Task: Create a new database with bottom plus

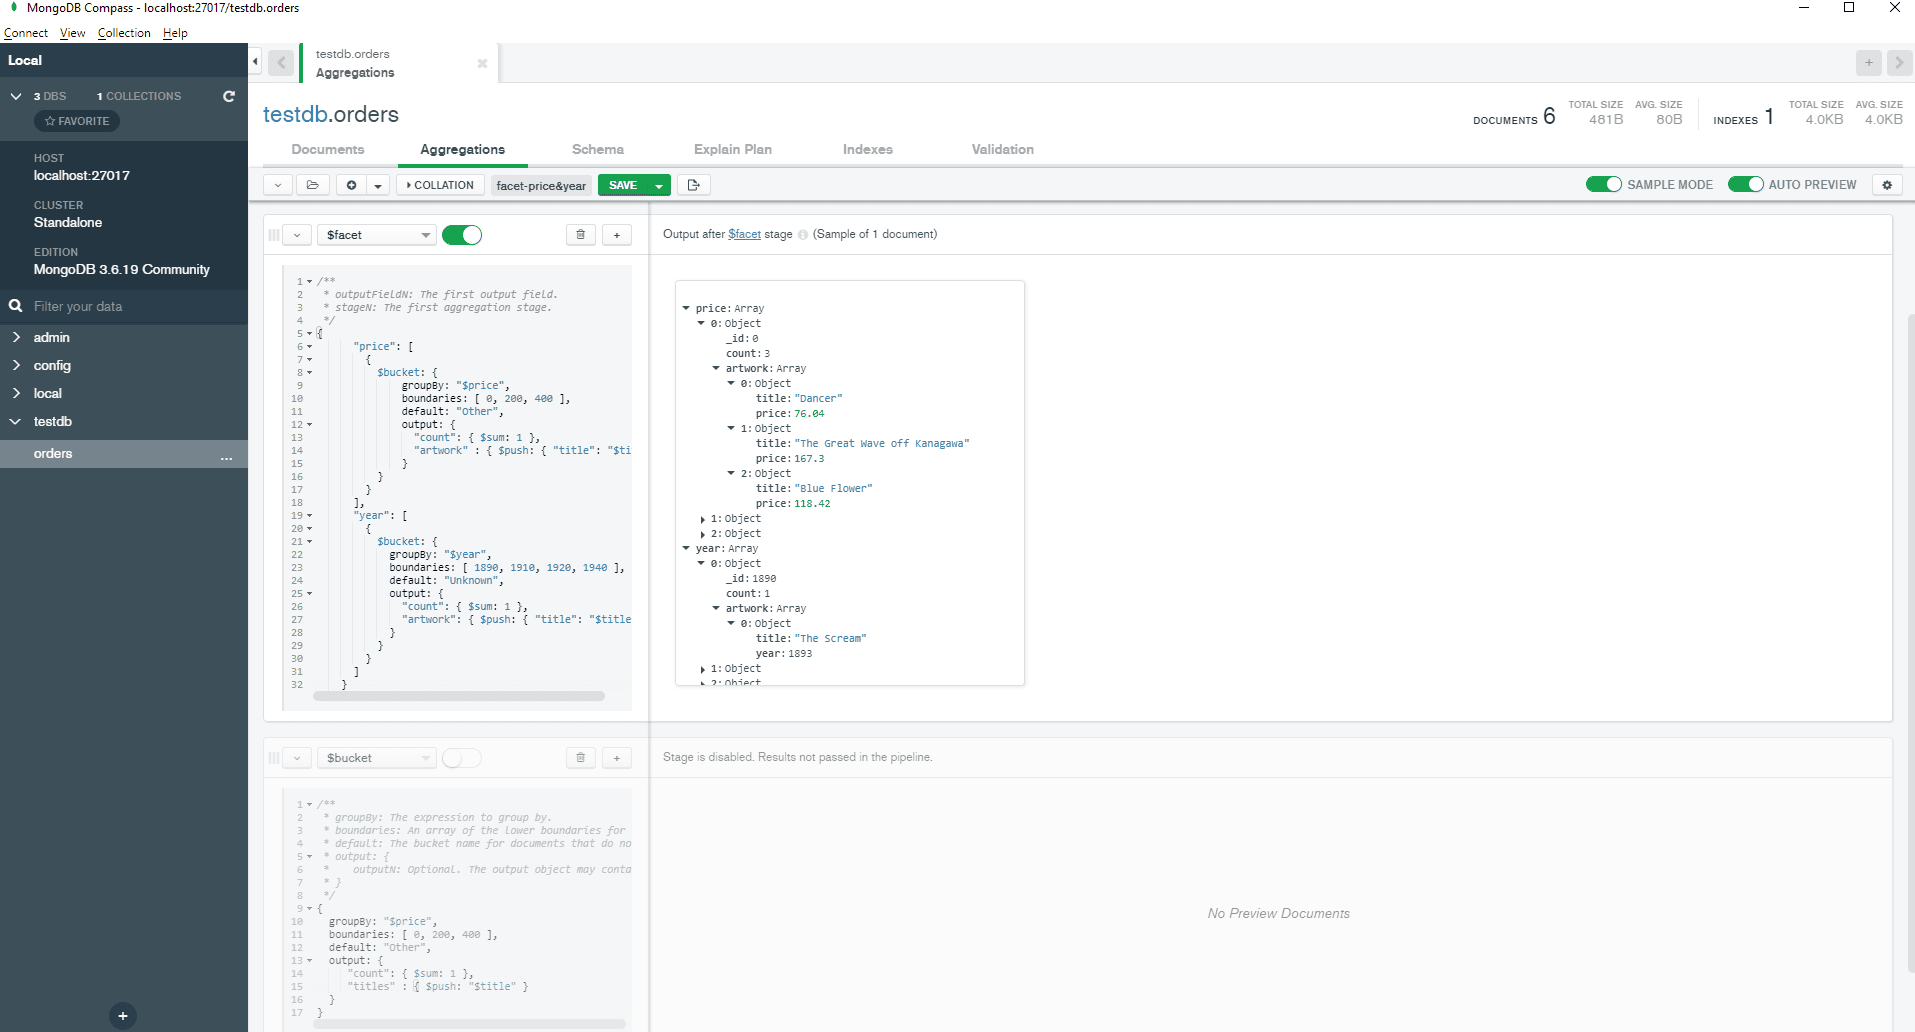Action: coord(123,1016)
